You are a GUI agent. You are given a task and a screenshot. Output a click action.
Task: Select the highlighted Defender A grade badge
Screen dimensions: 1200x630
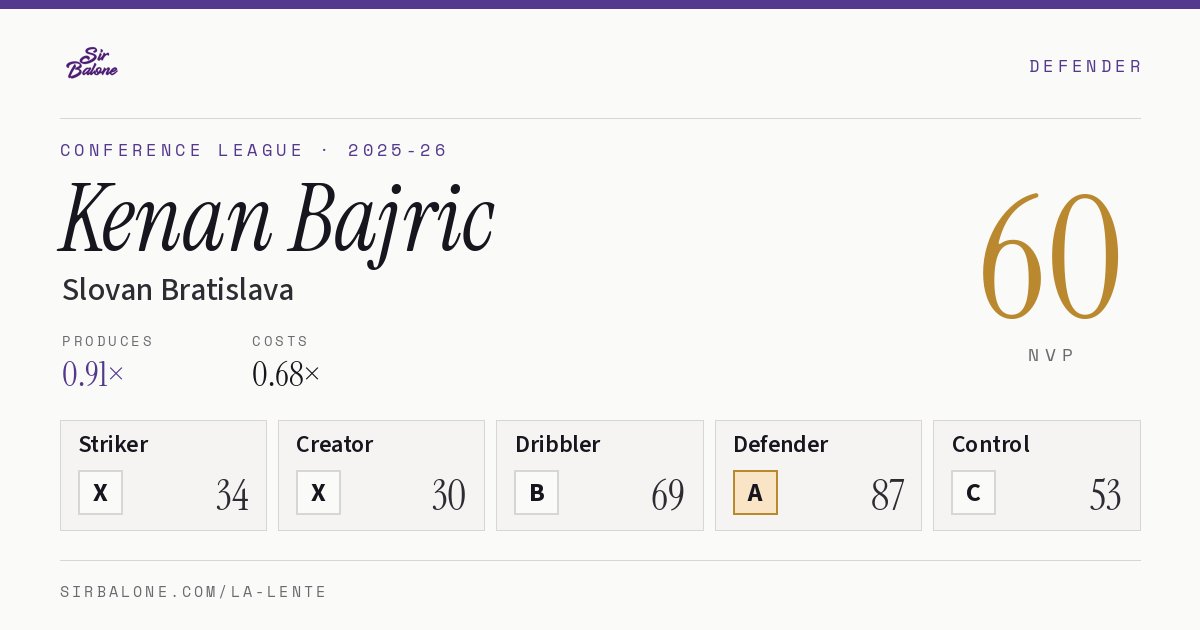[755, 493]
